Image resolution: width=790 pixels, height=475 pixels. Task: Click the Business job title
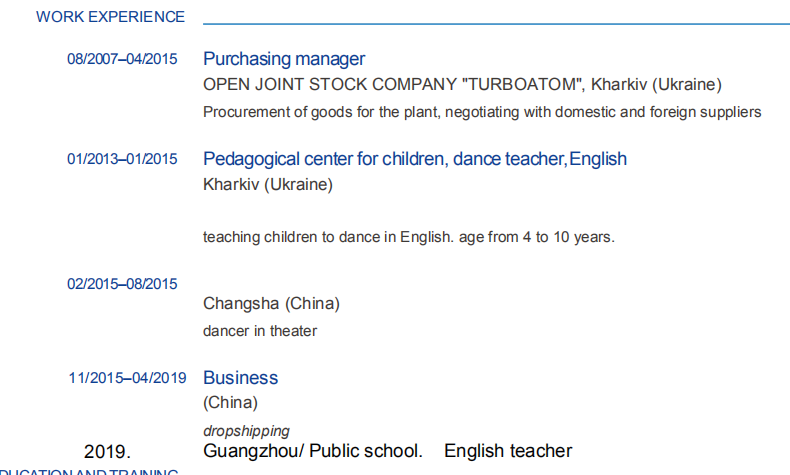240,378
